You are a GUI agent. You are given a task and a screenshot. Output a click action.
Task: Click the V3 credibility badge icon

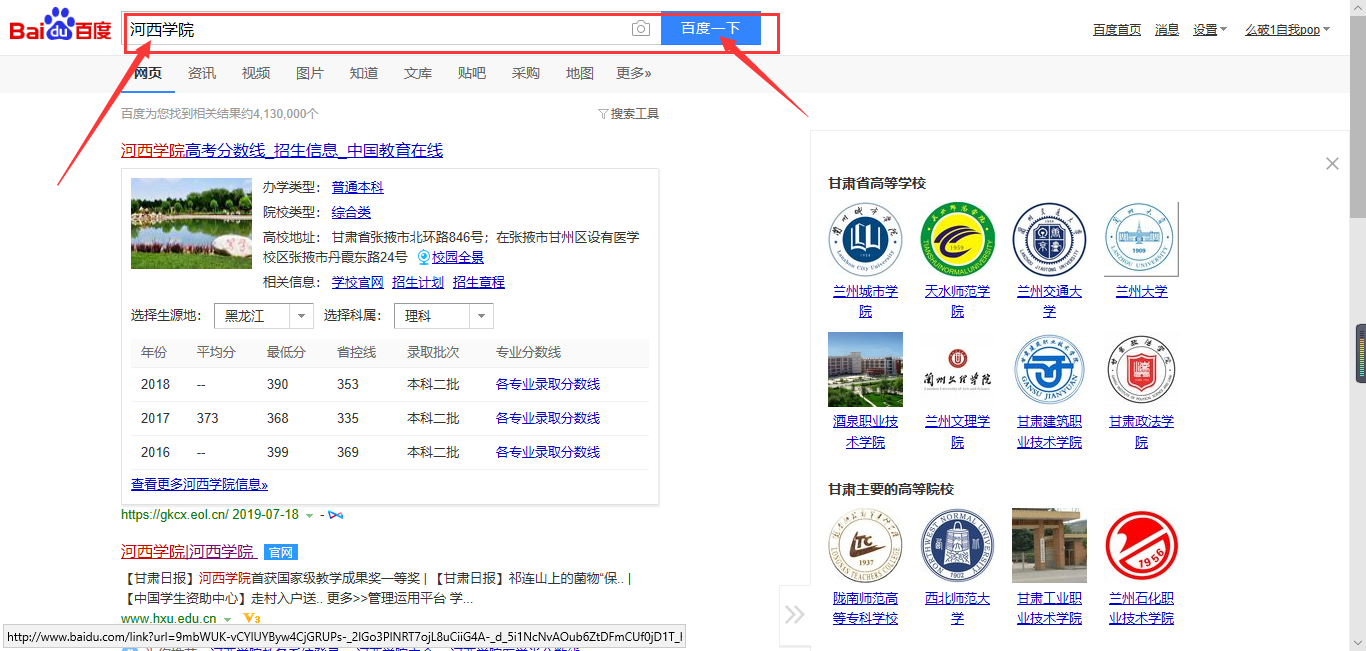point(251,620)
